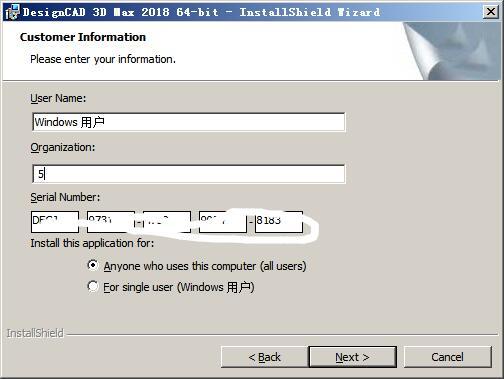This screenshot has width=504, height=379.
Task: Select the third serial number box
Action: pos(167,222)
